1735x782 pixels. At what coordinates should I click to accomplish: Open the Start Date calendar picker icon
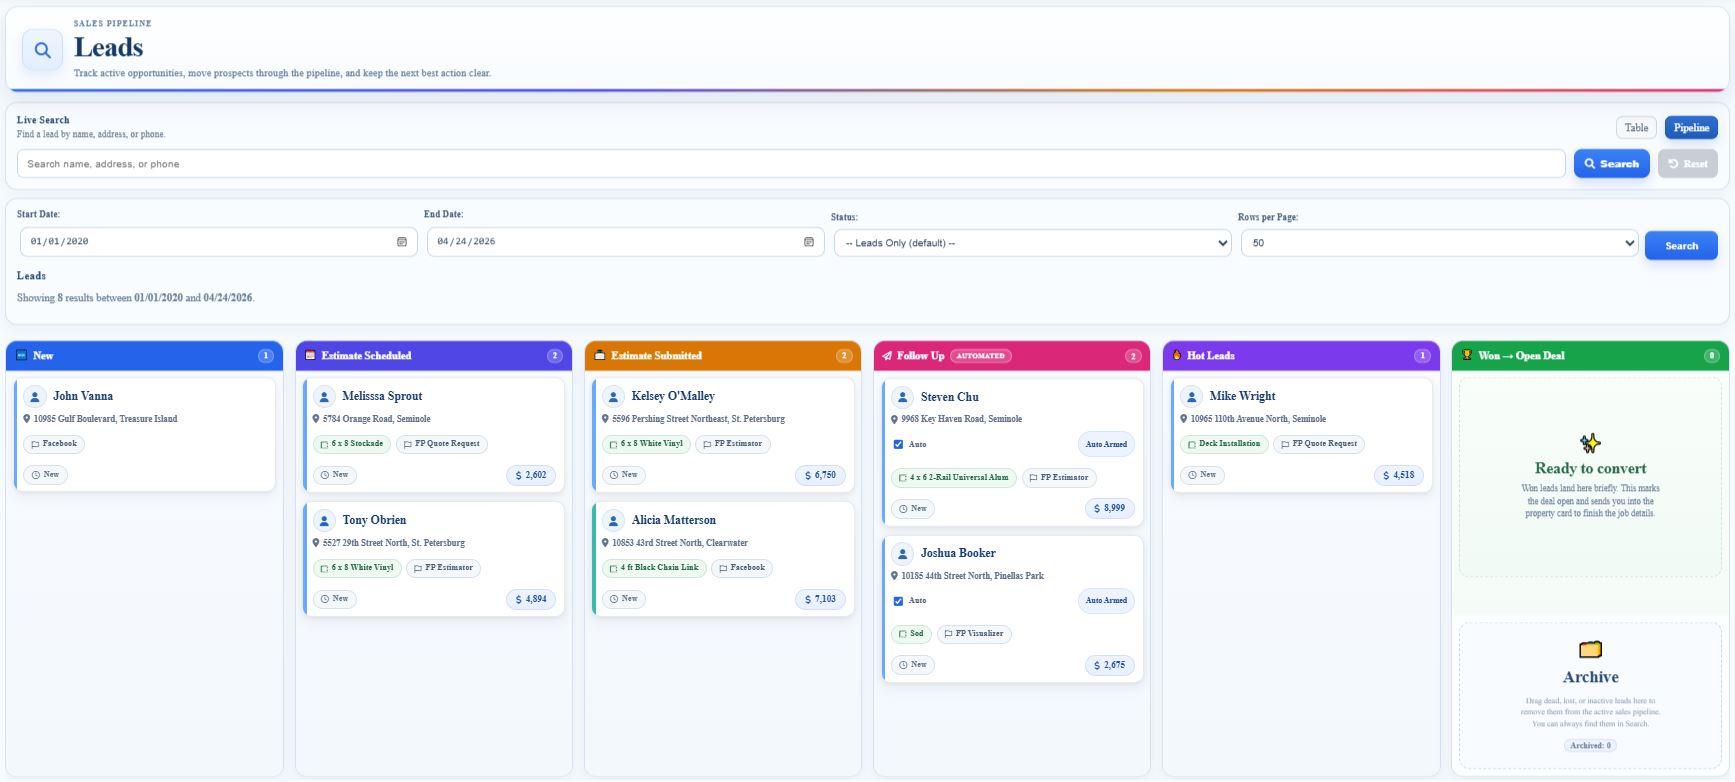402,242
